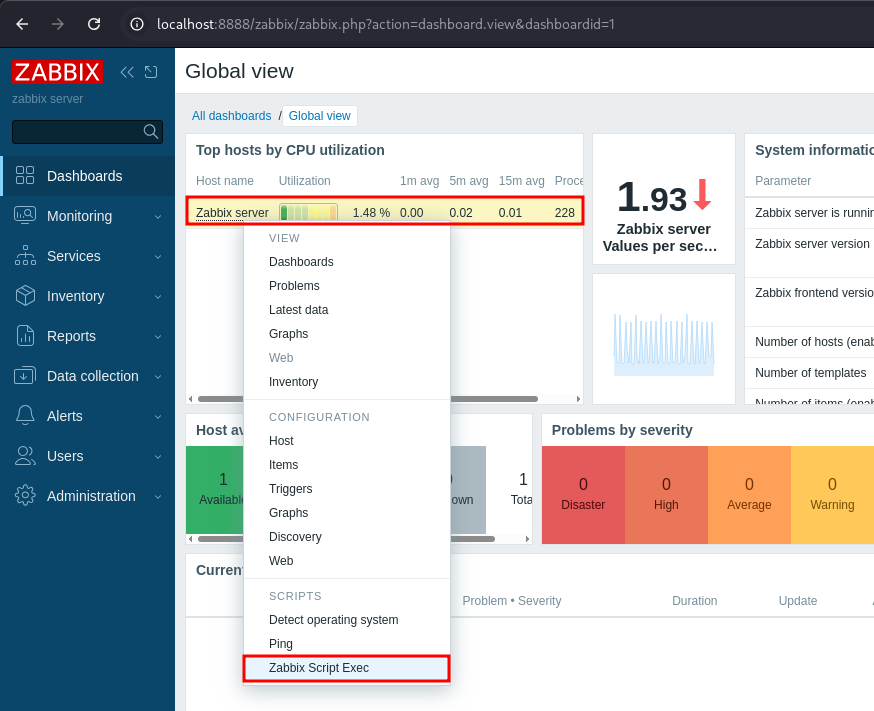Open Graphs under CONFIGURATION section
Viewport: 874px width, 711px height.
(347, 513)
